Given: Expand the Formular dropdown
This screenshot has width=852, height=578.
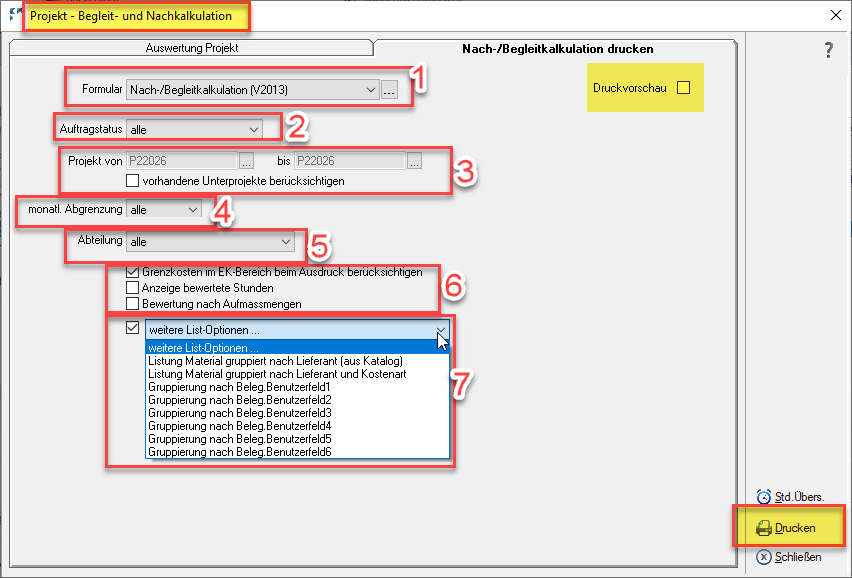Looking at the screenshot, I should (371, 90).
